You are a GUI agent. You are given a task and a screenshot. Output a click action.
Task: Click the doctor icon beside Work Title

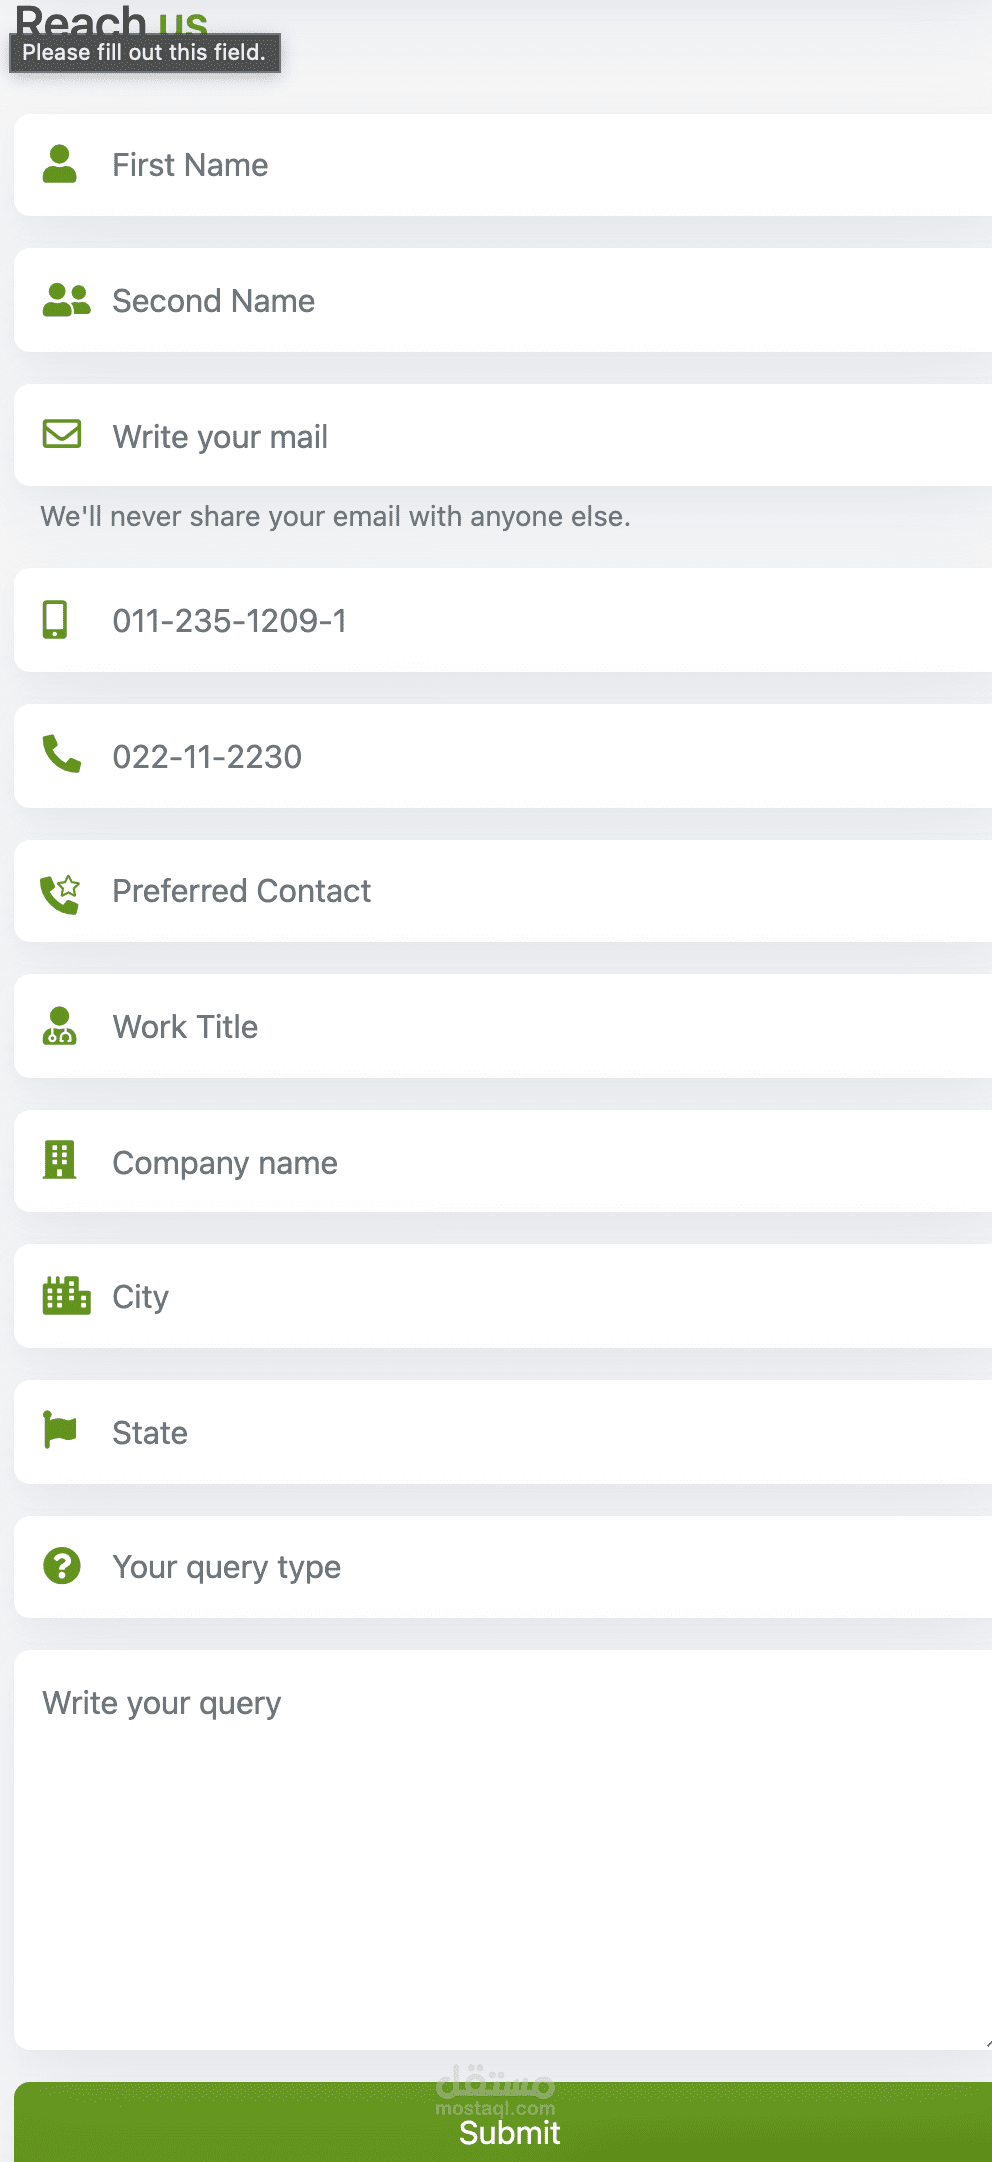pyautogui.click(x=60, y=1026)
